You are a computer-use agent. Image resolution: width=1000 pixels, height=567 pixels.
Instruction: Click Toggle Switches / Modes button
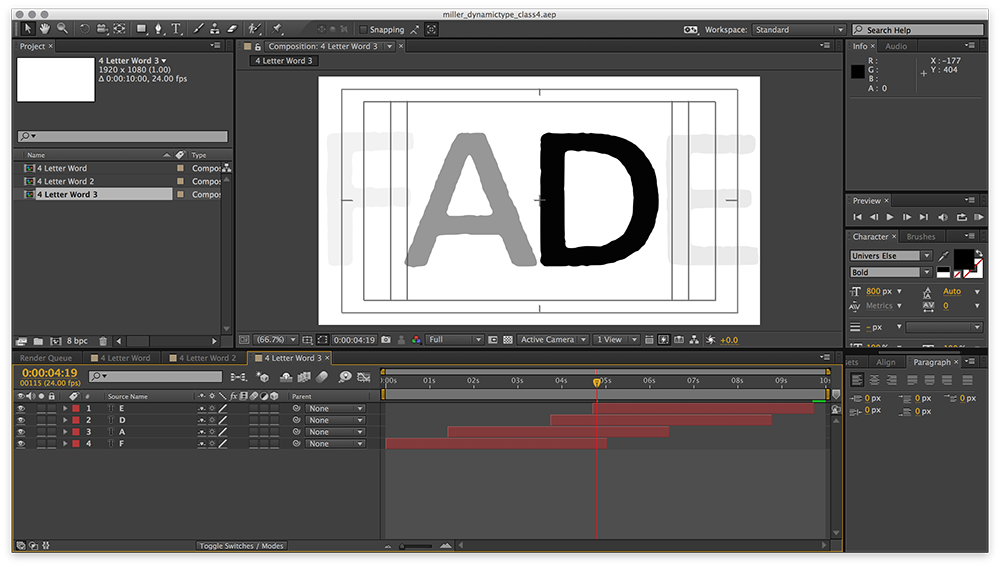pyautogui.click(x=242, y=546)
